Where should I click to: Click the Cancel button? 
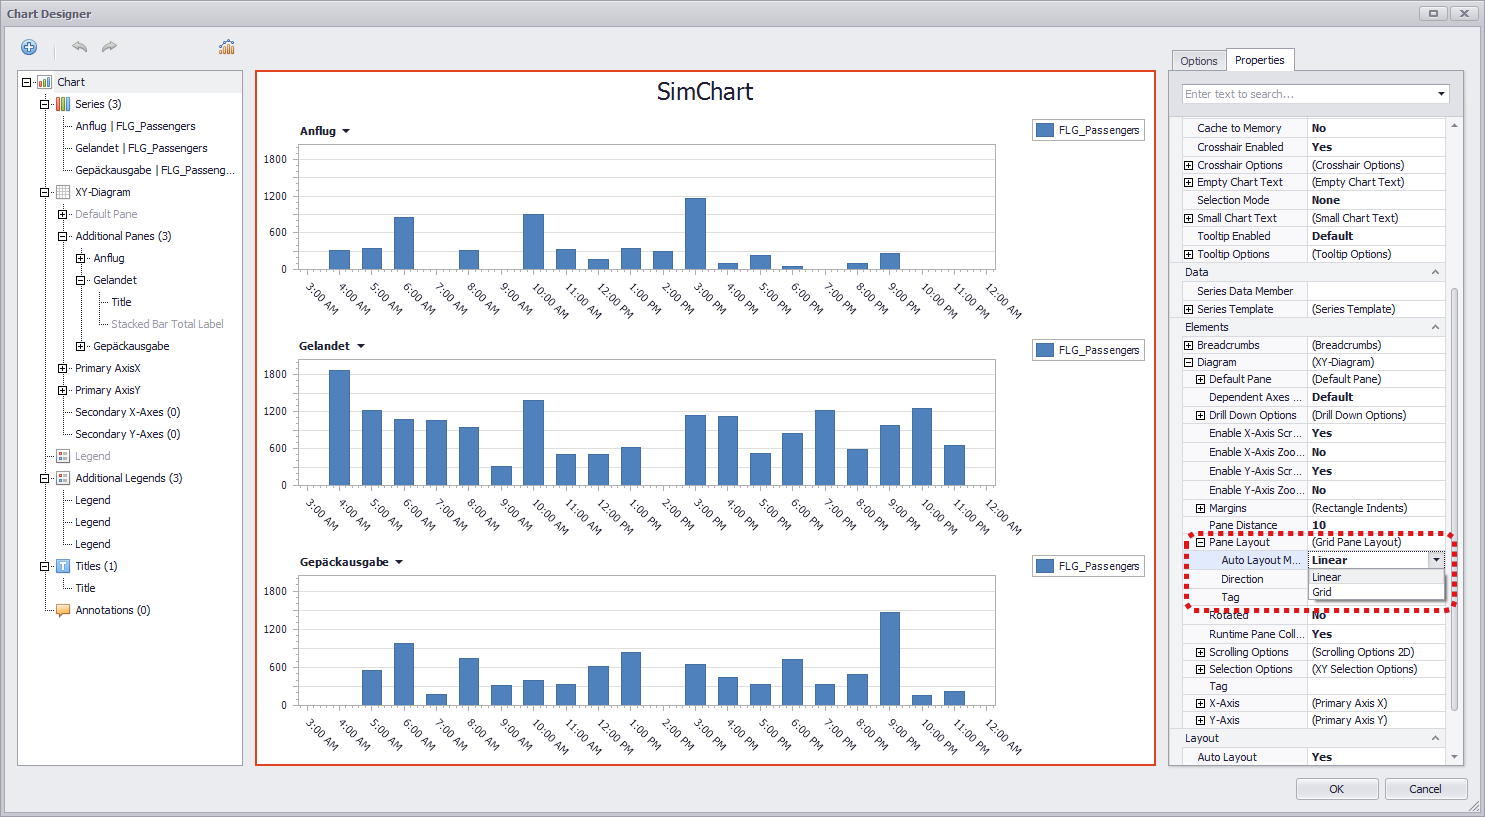click(1425, 789)
